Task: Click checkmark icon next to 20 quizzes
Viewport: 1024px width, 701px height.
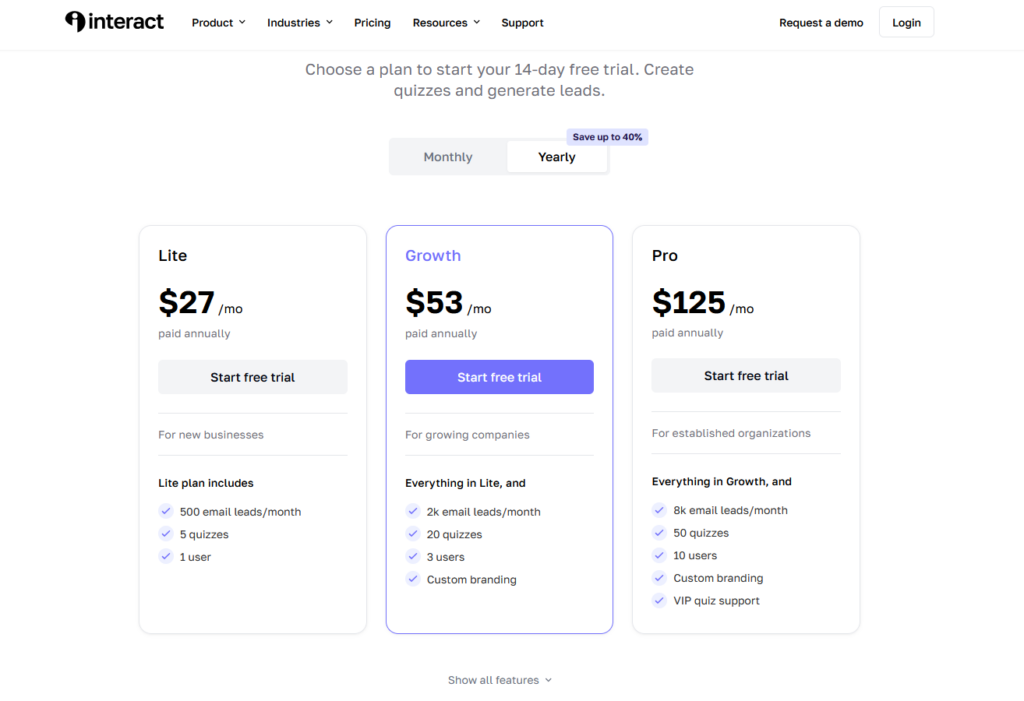Action: [x=413, y=534]
